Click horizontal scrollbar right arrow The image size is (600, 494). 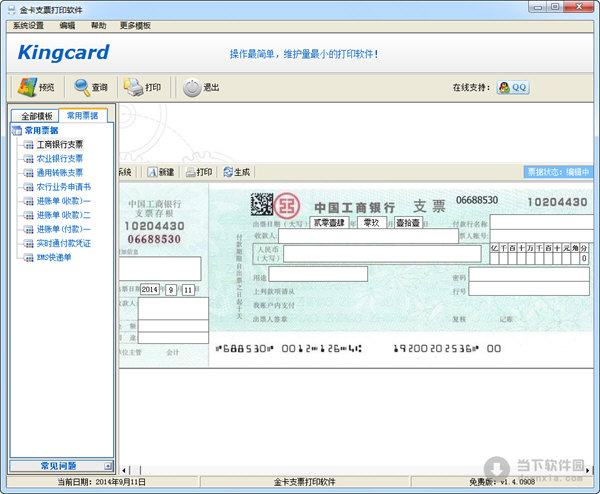point(588,470)
